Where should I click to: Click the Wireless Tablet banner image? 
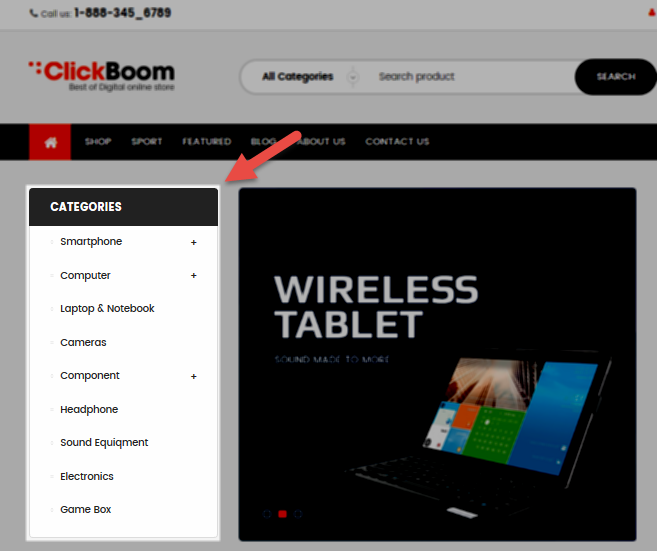pyautogui.click(x=437, y=364)
